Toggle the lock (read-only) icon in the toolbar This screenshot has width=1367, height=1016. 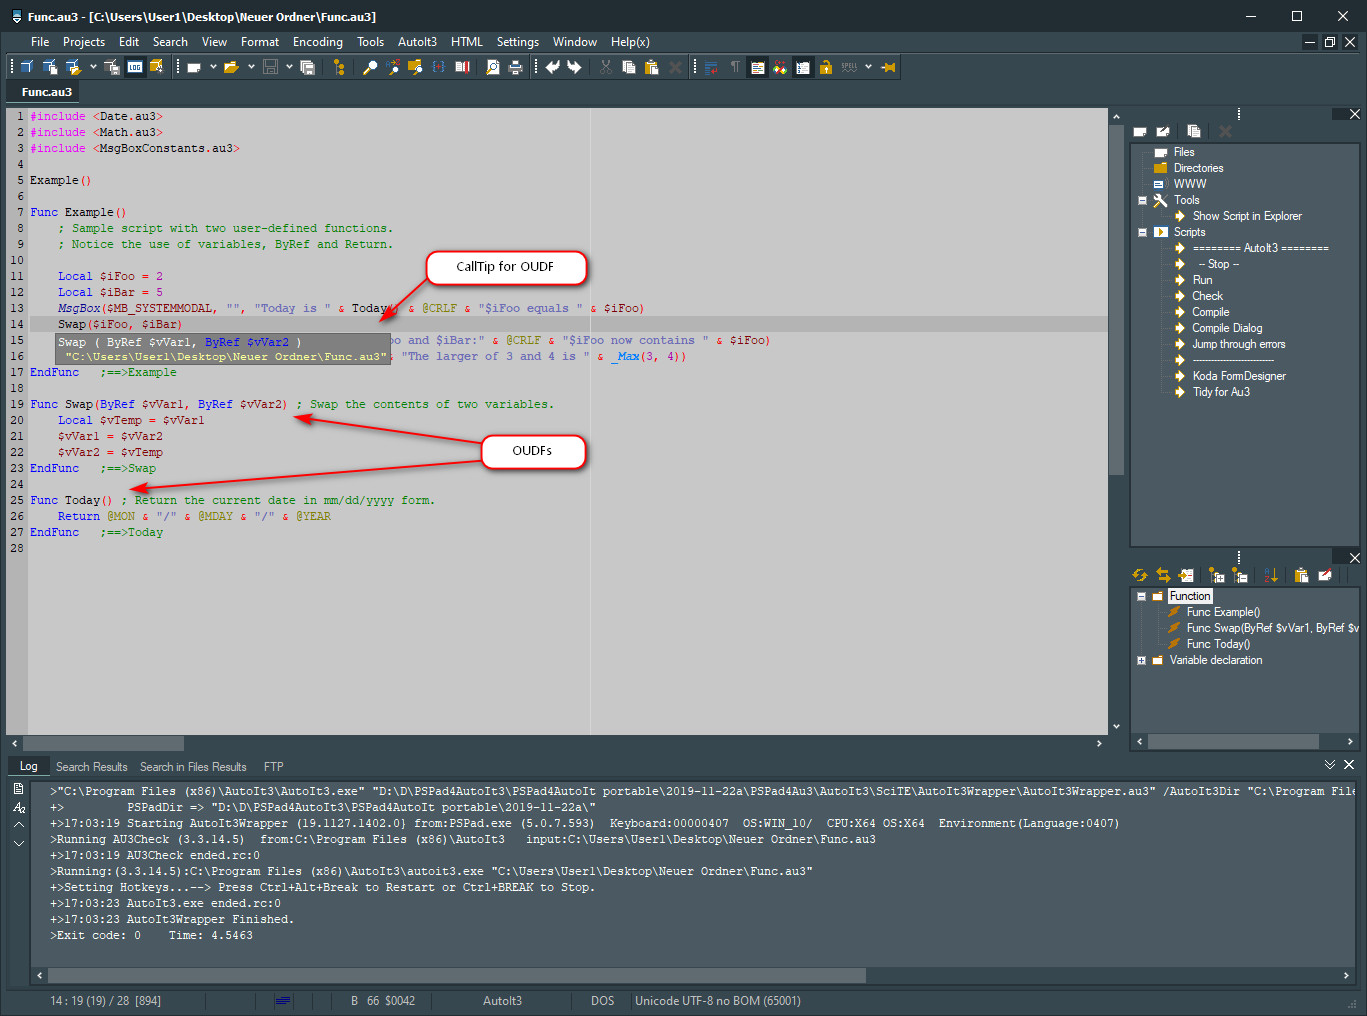coord(826,67)
